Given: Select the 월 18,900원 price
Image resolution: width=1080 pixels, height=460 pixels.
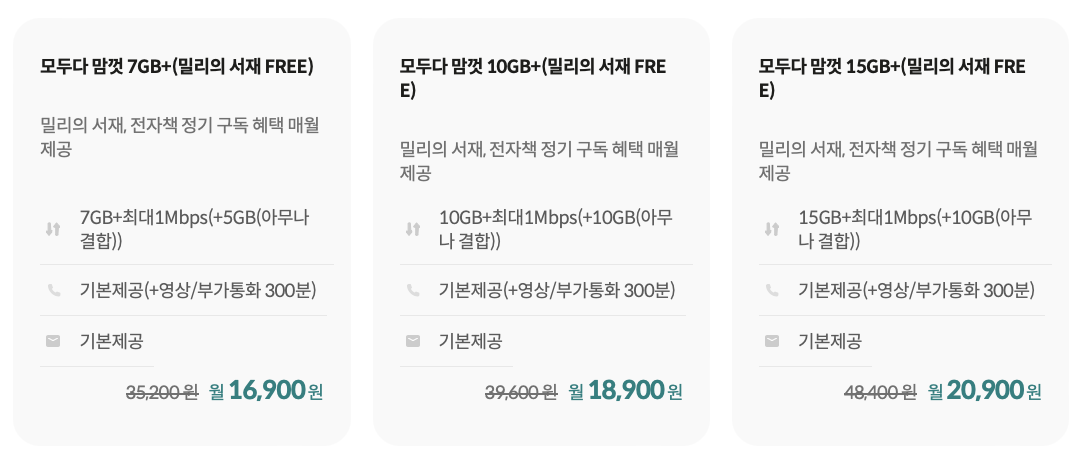Looking at the screenshot, I should [625, 391].
